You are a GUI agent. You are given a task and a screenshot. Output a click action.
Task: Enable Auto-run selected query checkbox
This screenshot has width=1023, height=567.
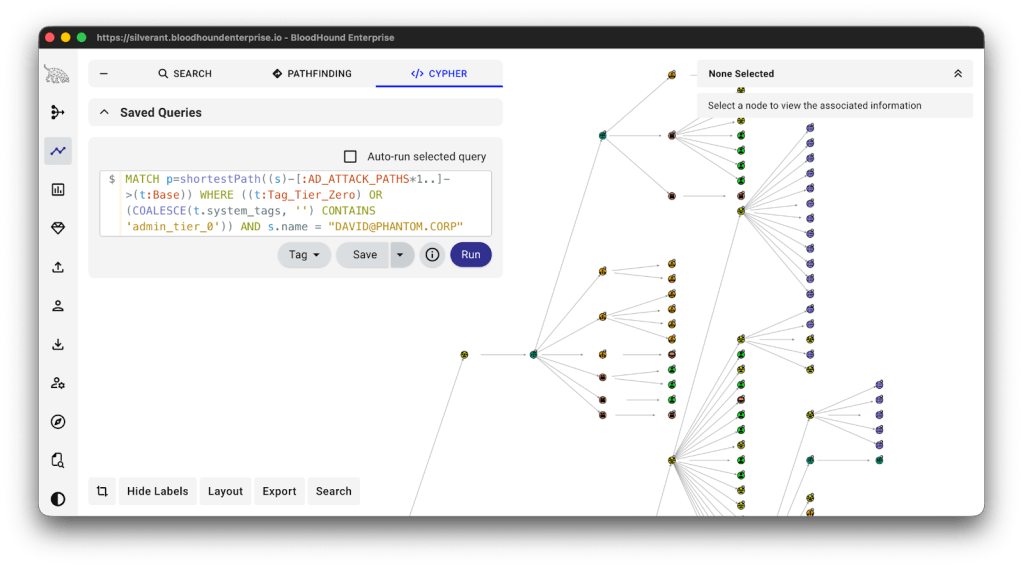[350, 157]
